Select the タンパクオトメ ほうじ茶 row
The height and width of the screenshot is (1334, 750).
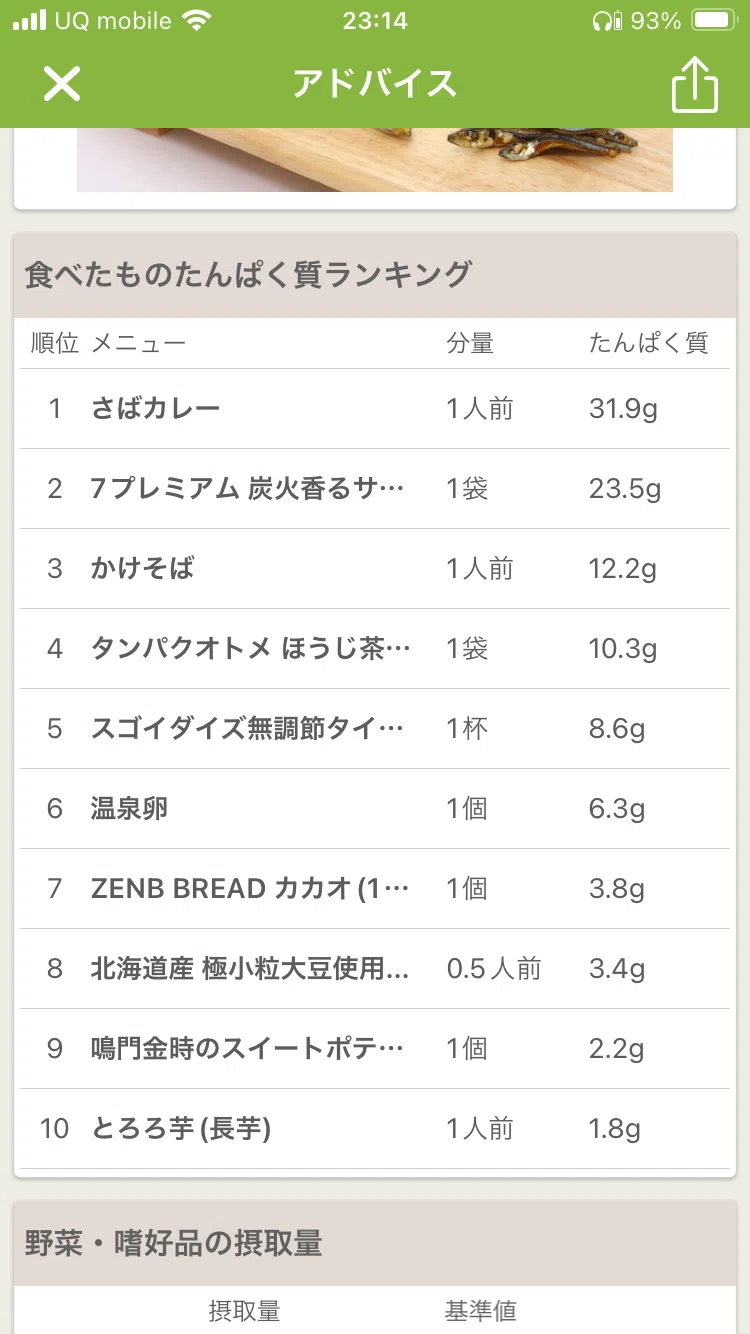(375, 649)
